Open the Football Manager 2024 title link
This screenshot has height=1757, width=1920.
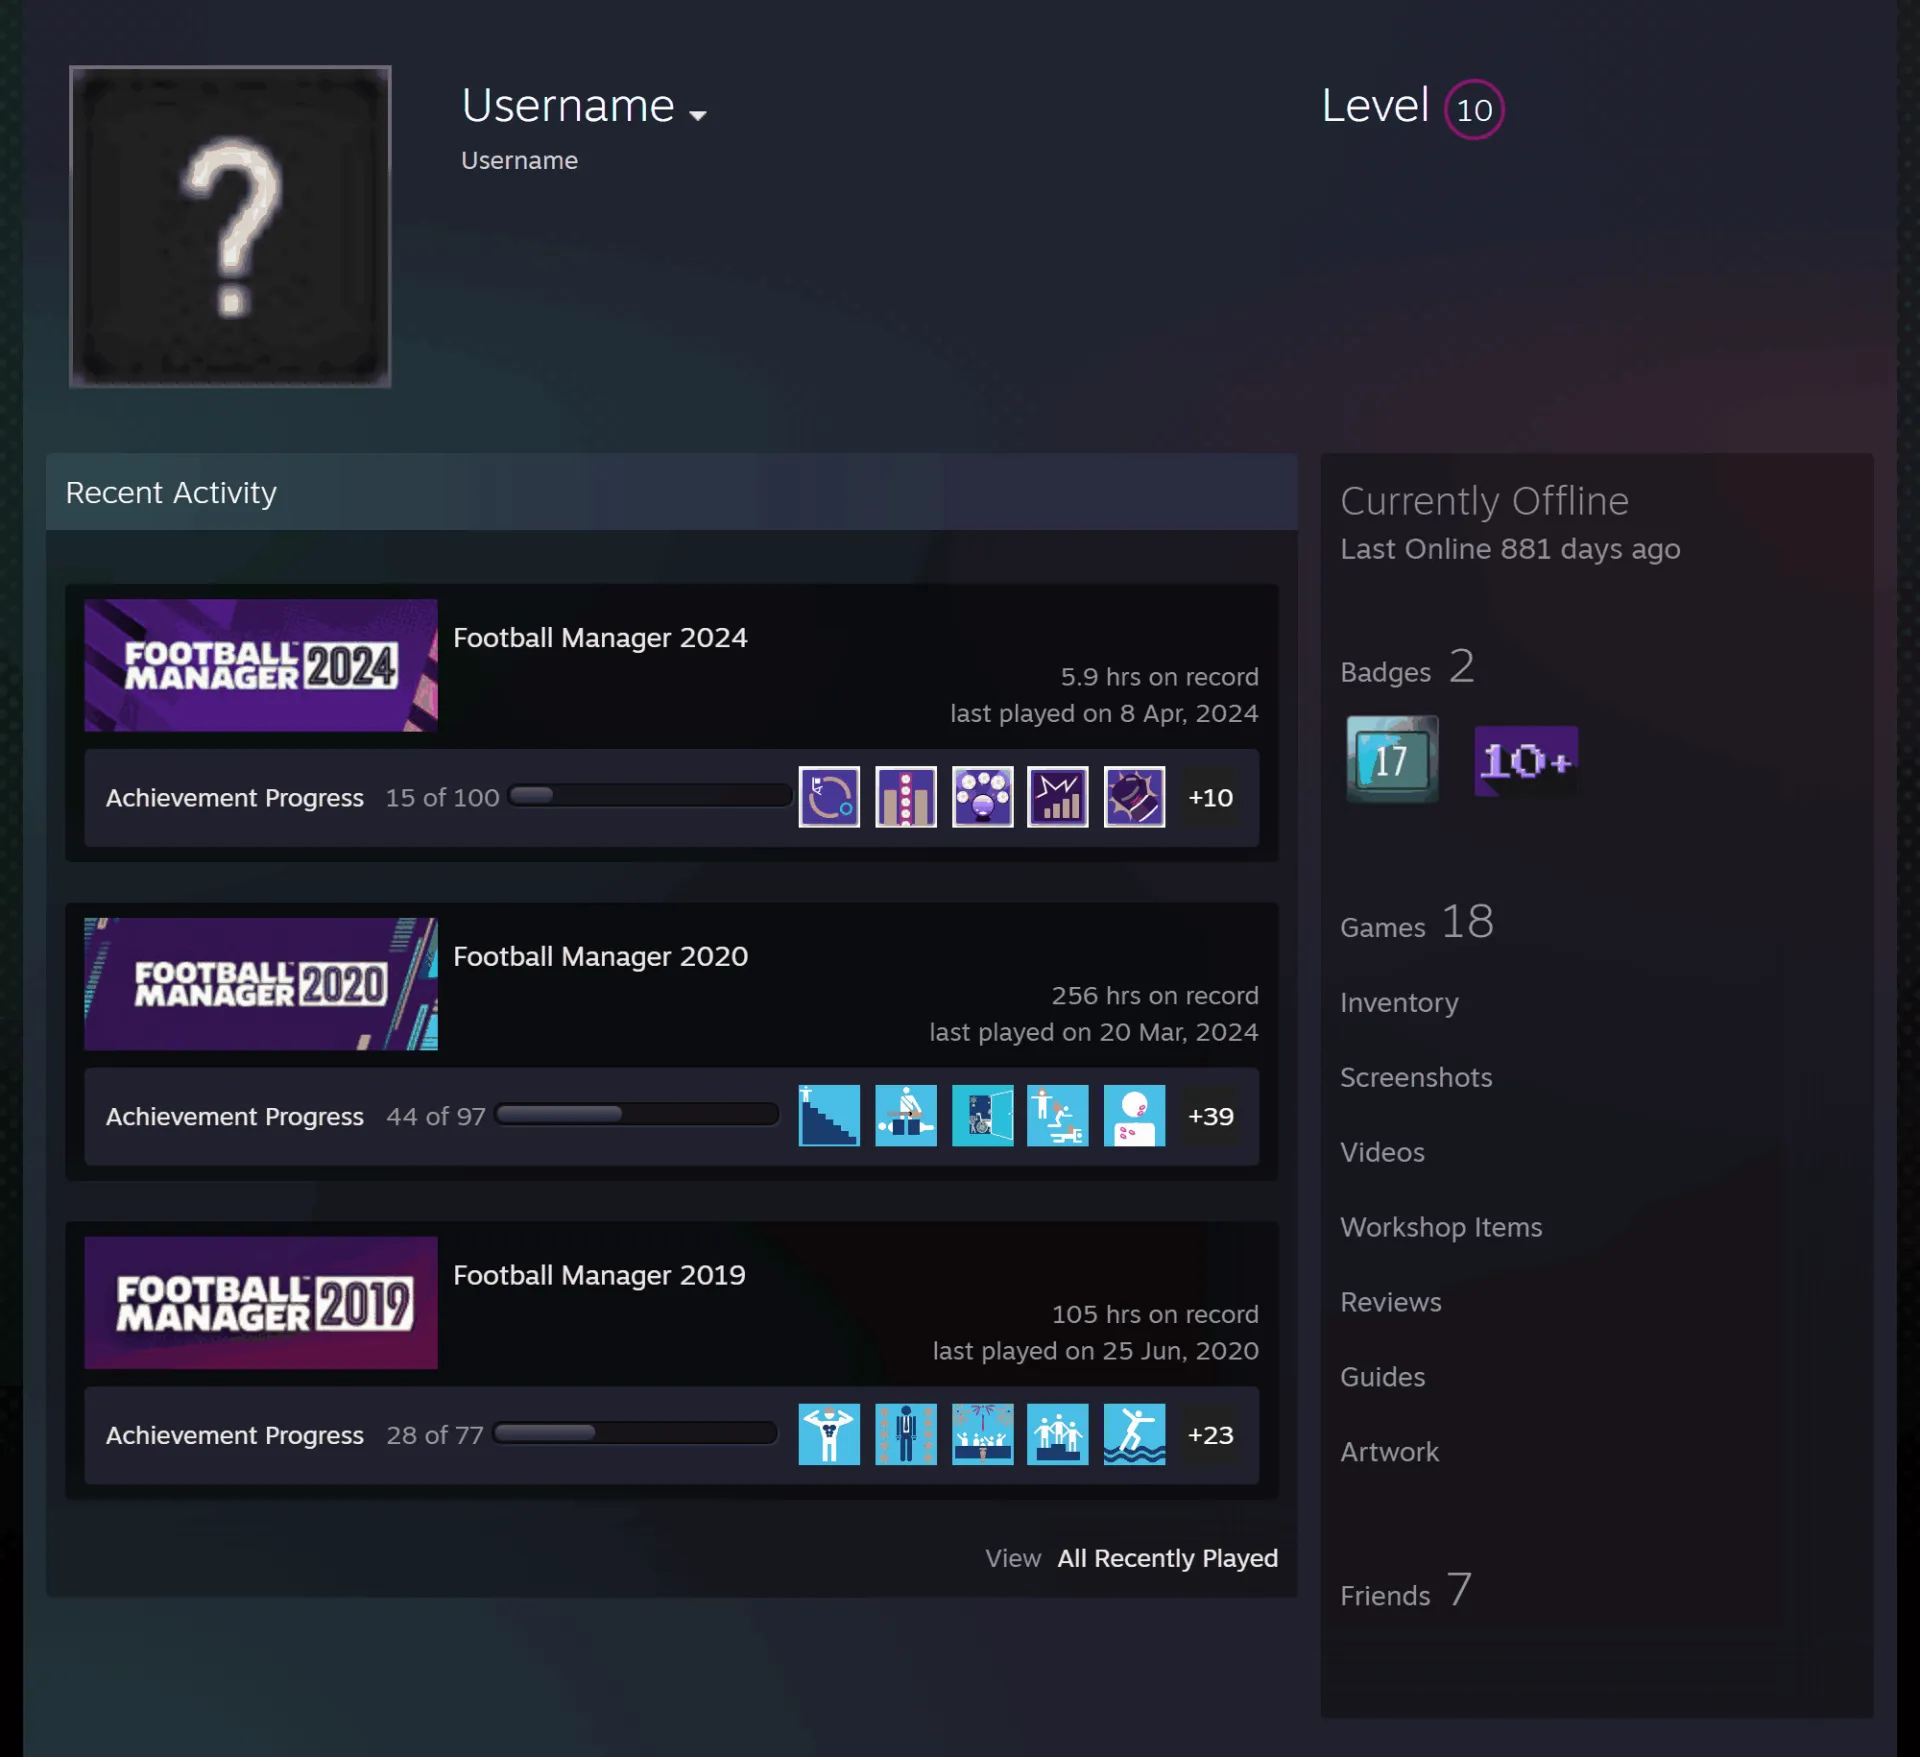pos(600,637)
